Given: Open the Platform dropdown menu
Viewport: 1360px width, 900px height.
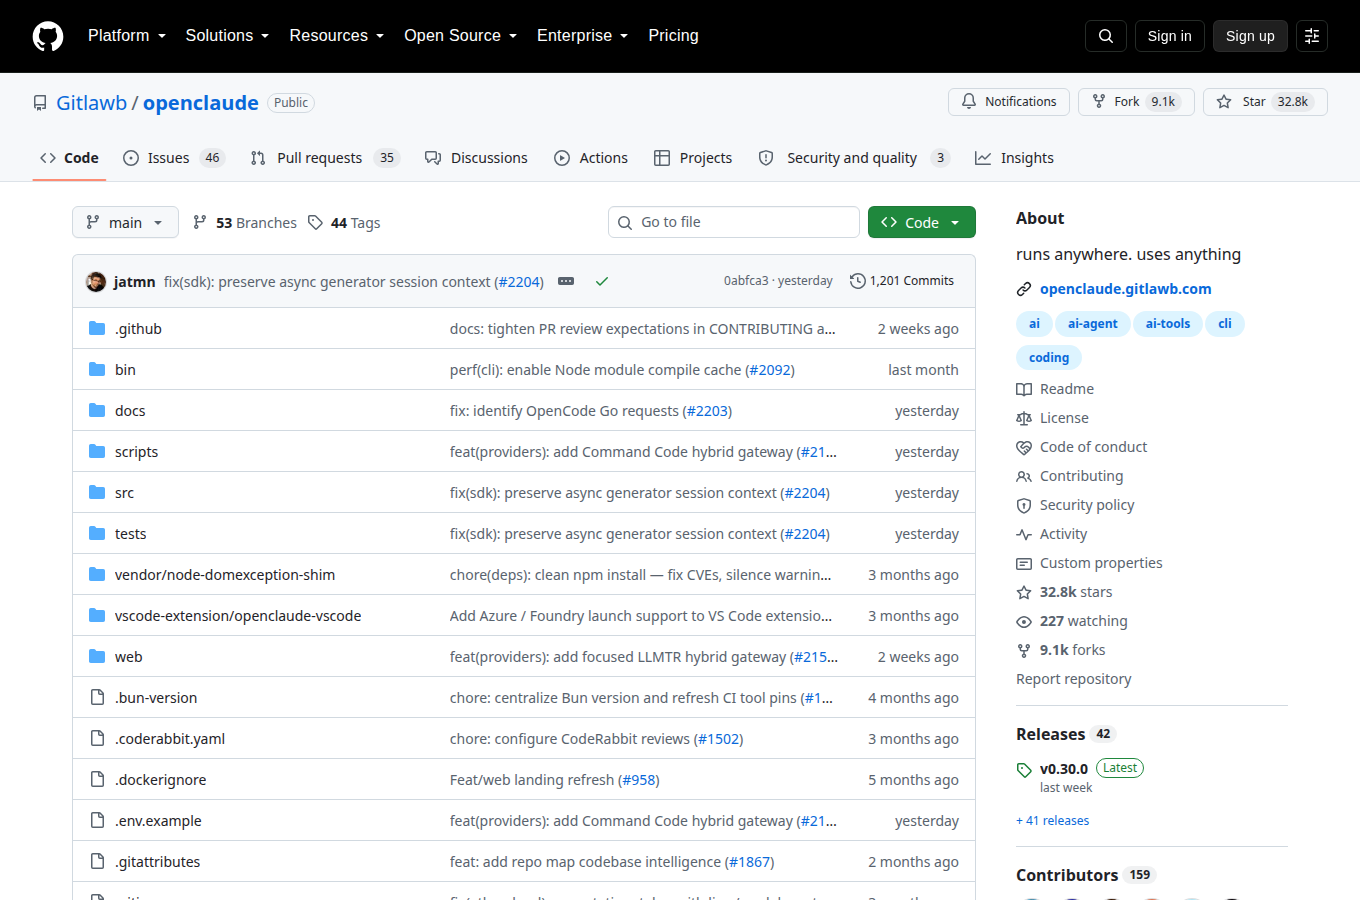Looking at the screenshot, I should (x=127, y=35).
